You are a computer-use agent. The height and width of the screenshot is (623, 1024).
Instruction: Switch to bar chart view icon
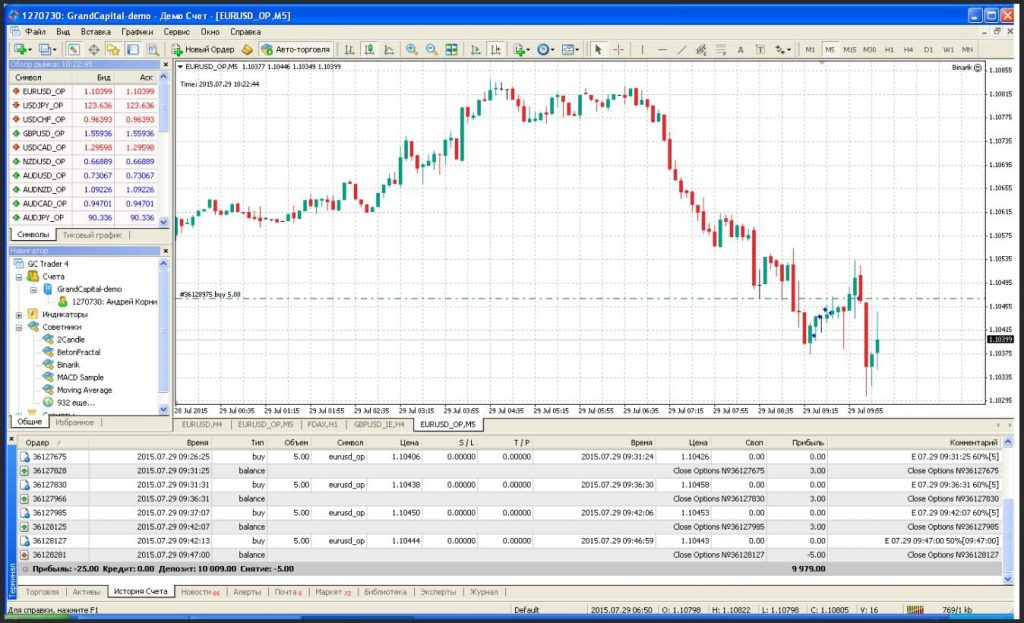[x=349, y=50]
